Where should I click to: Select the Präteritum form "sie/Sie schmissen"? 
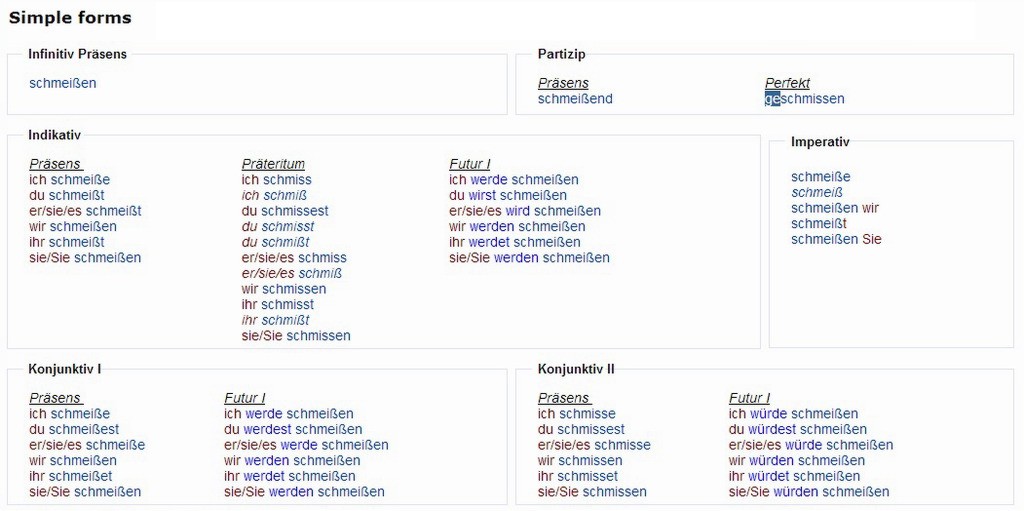(296, 336)
